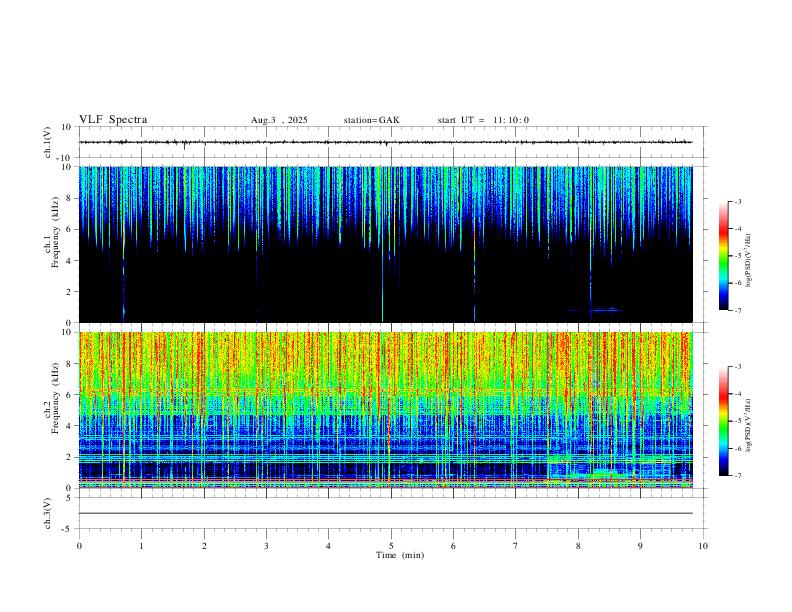Click the "6" tick on the Time axis
792x612 pixels.
pyautogui.click(x=454, y=546)
